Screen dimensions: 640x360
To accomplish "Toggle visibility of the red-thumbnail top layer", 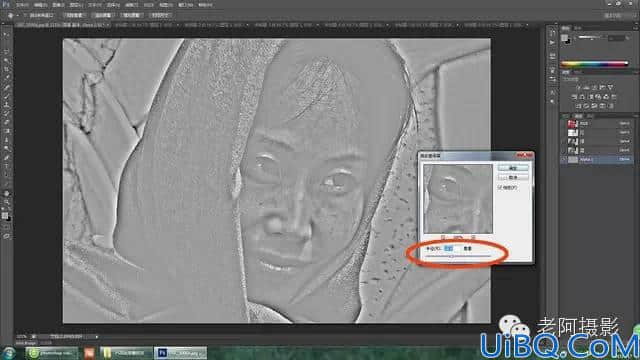I will (x=564, y=123).
